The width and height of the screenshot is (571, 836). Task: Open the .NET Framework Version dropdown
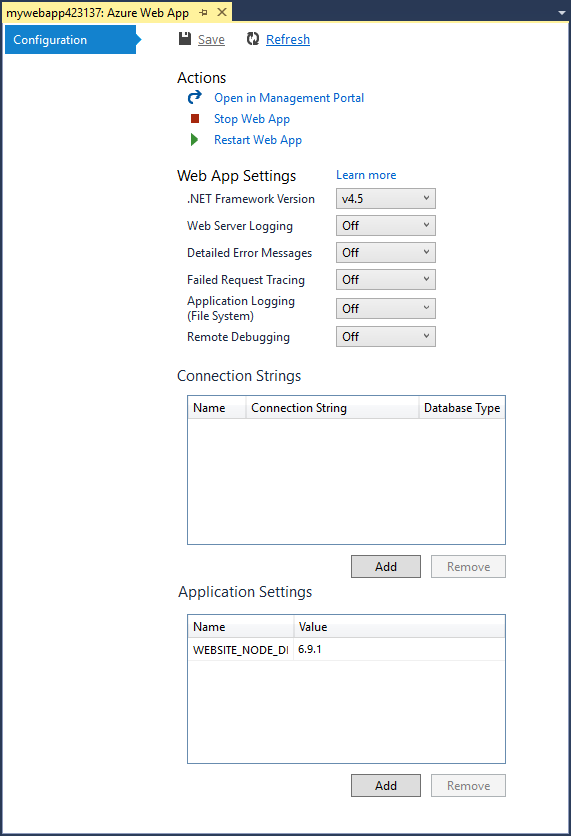coord(385,198)
